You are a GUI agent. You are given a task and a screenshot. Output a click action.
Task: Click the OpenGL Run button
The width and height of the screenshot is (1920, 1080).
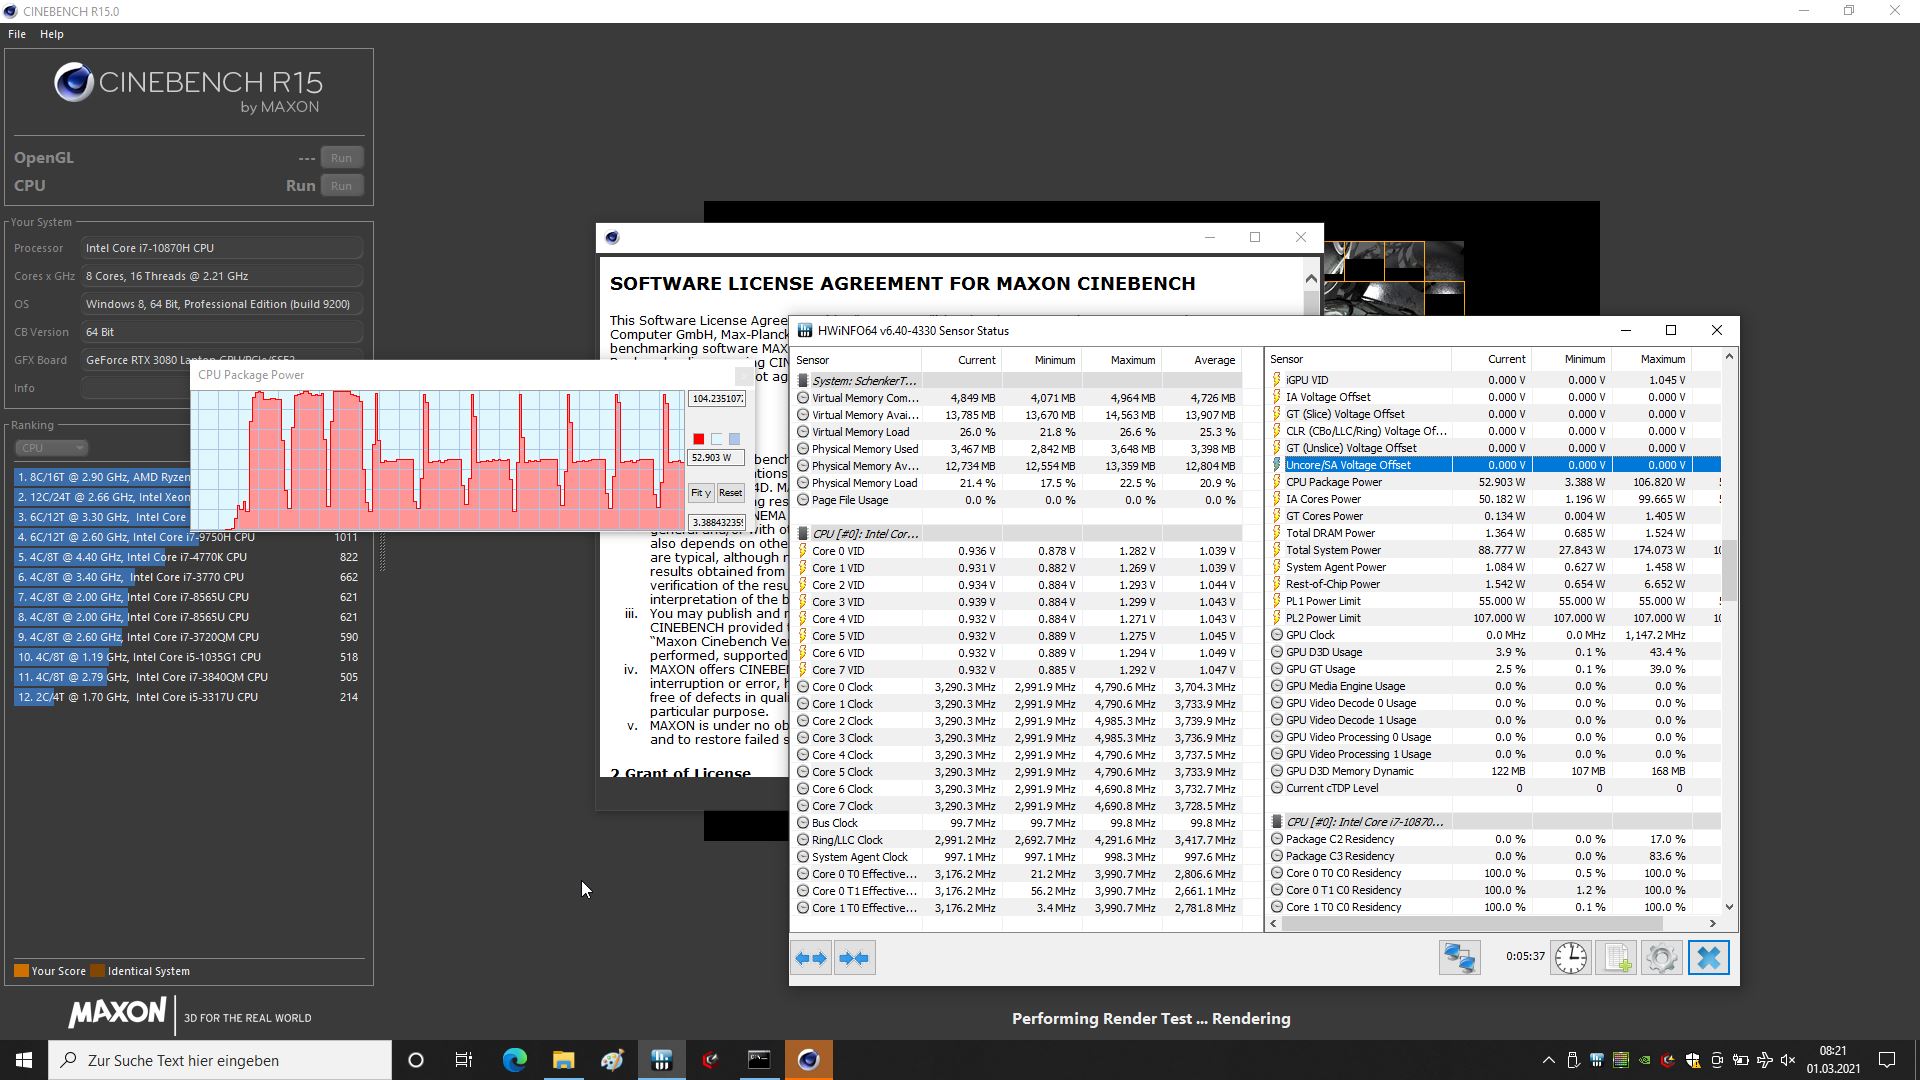pyautogui.click(x=341, y=158)
